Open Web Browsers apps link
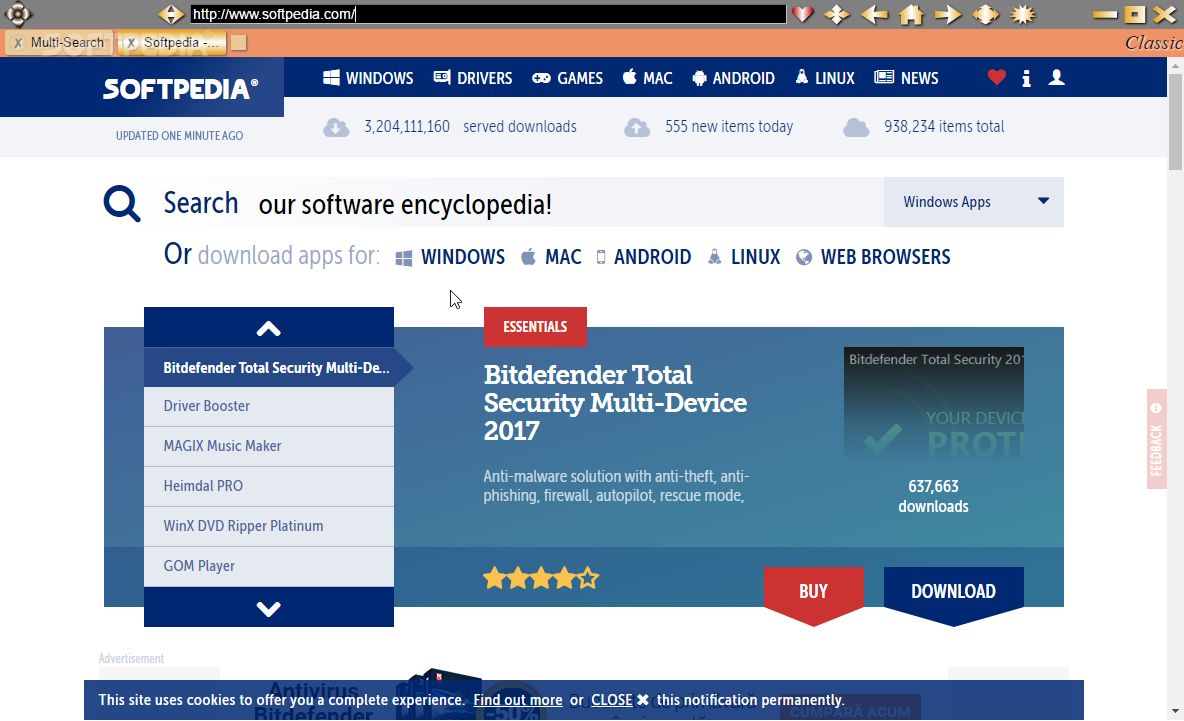1184x721 pixels. point(873,257)
